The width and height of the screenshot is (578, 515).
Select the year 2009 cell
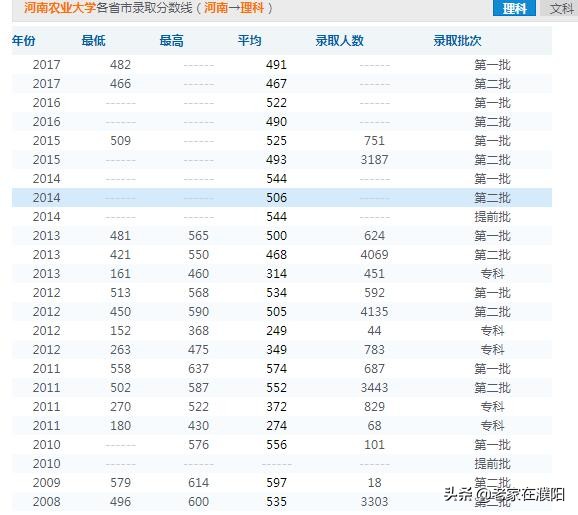pos(46,483)
